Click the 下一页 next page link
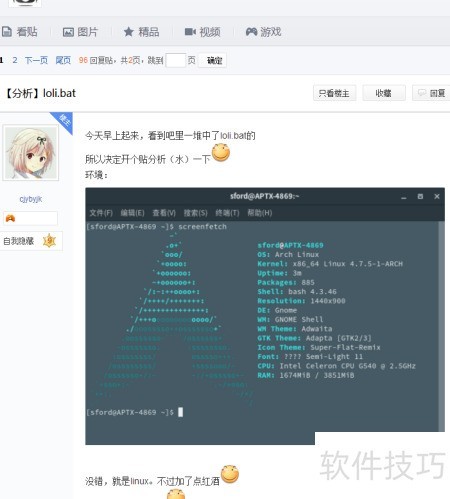 coord(36,60)
